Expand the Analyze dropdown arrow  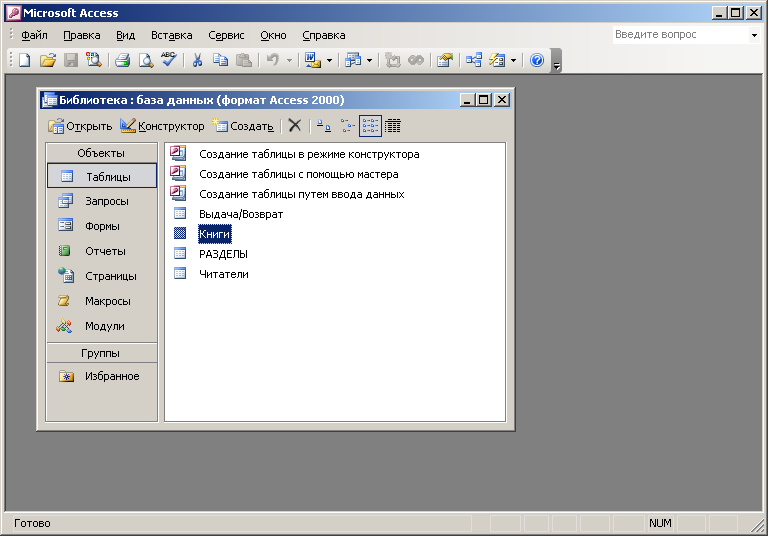coord(369,61)
